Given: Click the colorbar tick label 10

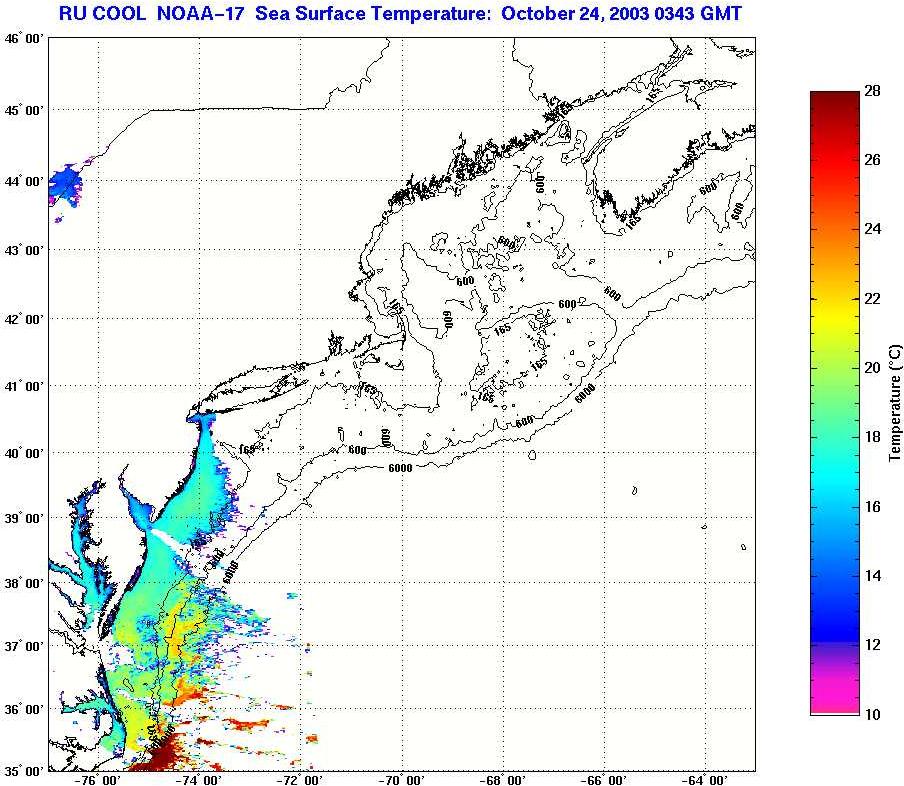Looking at the screenshot, I should click(872, 714).
